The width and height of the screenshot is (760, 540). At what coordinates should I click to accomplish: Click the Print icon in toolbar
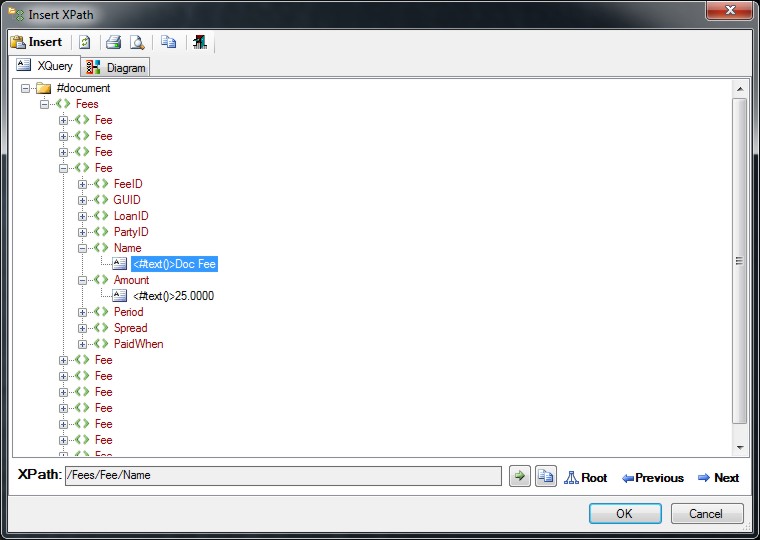pos(114,42)
